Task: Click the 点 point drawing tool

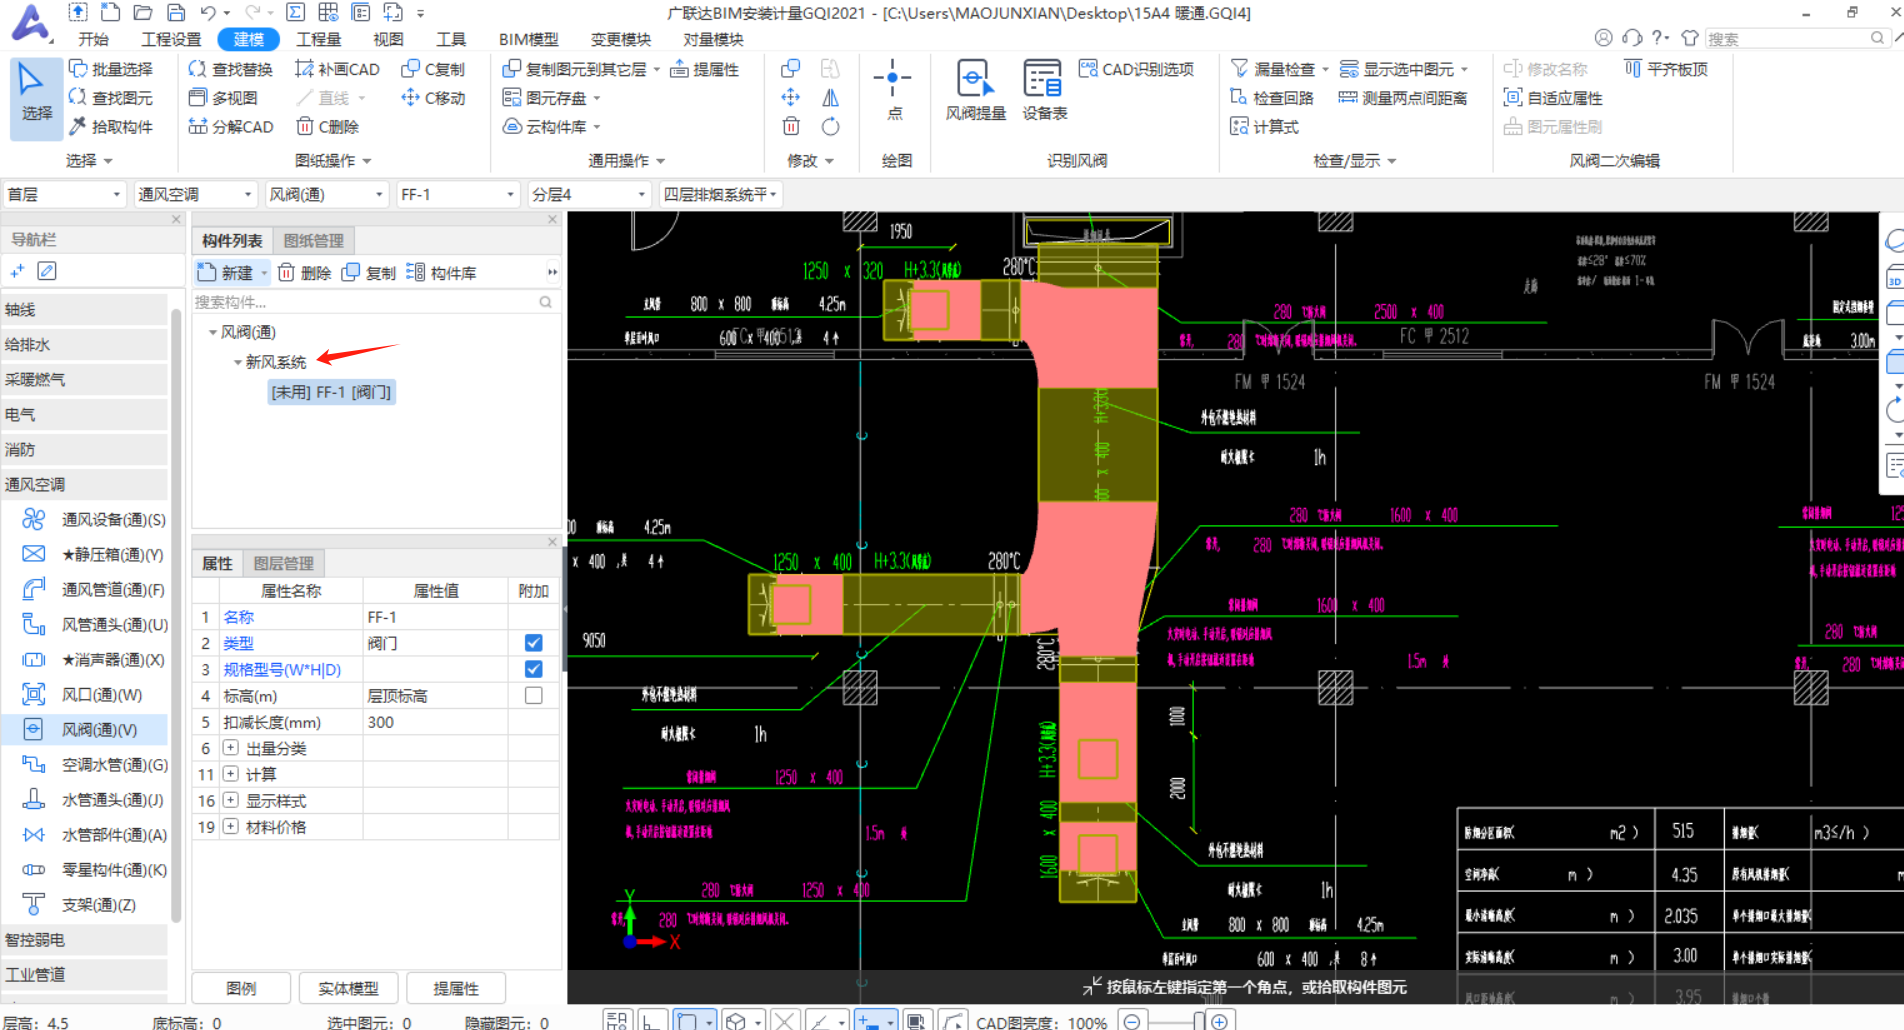Action: [893, 90]
